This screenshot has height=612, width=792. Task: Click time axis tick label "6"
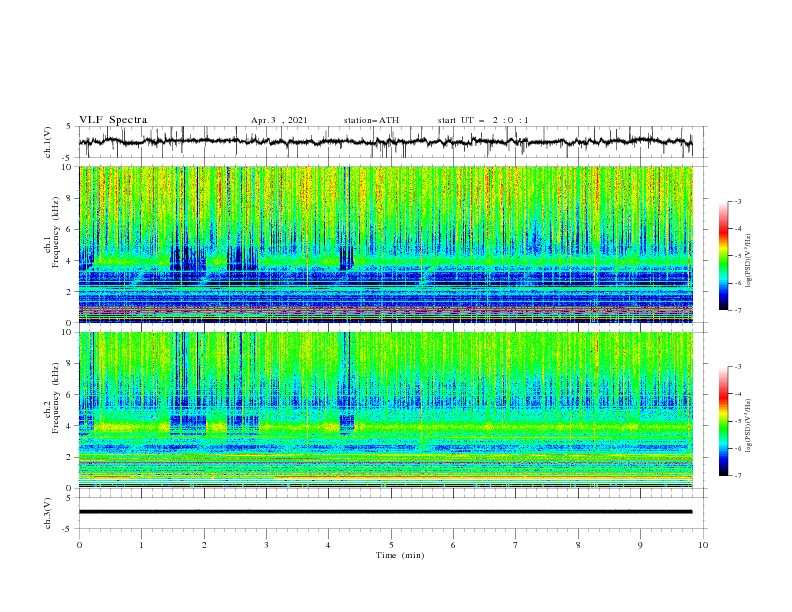click(x=453, y=545)
